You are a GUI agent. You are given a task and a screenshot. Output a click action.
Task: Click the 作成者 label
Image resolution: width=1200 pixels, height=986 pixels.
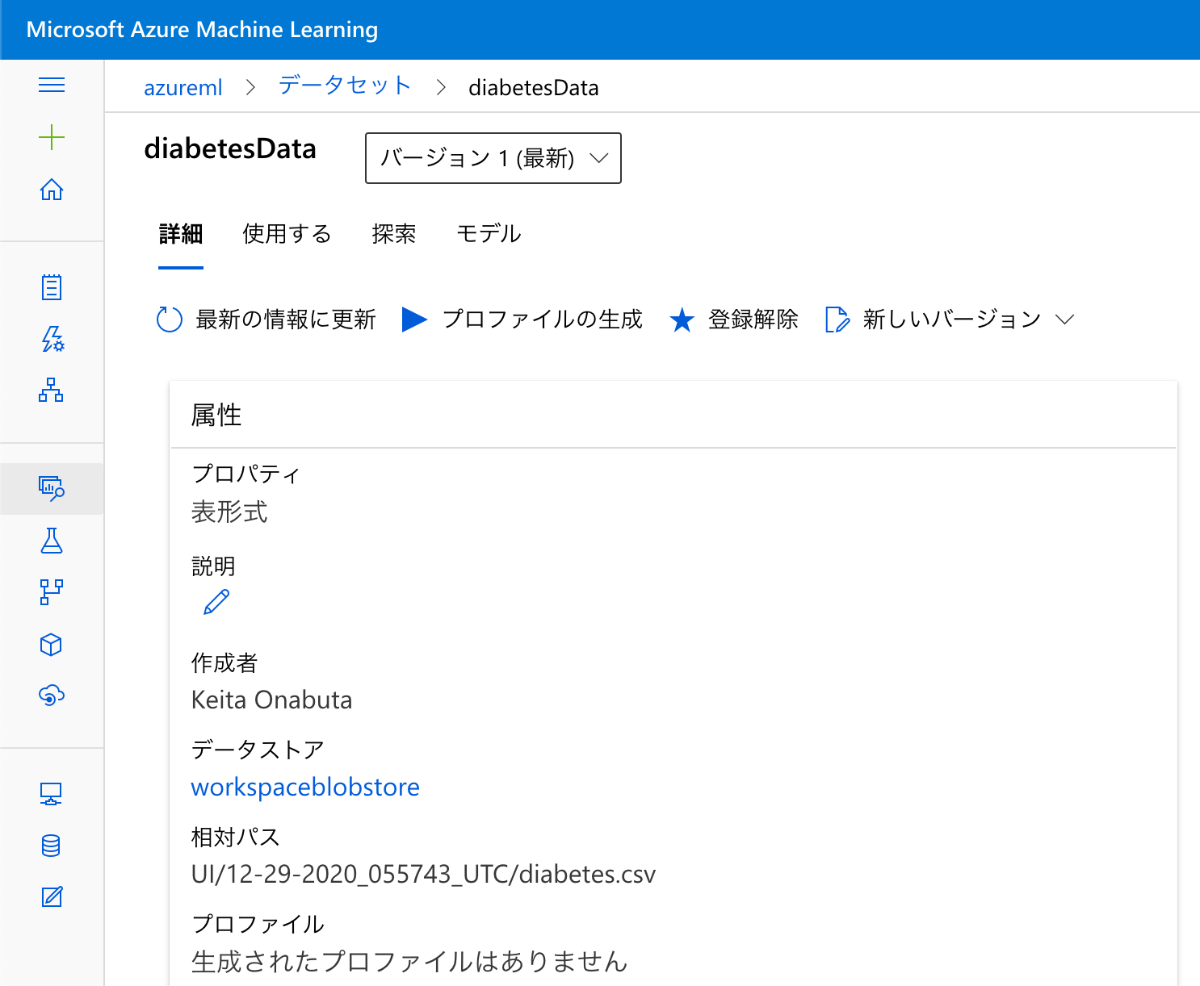[224, 662]
